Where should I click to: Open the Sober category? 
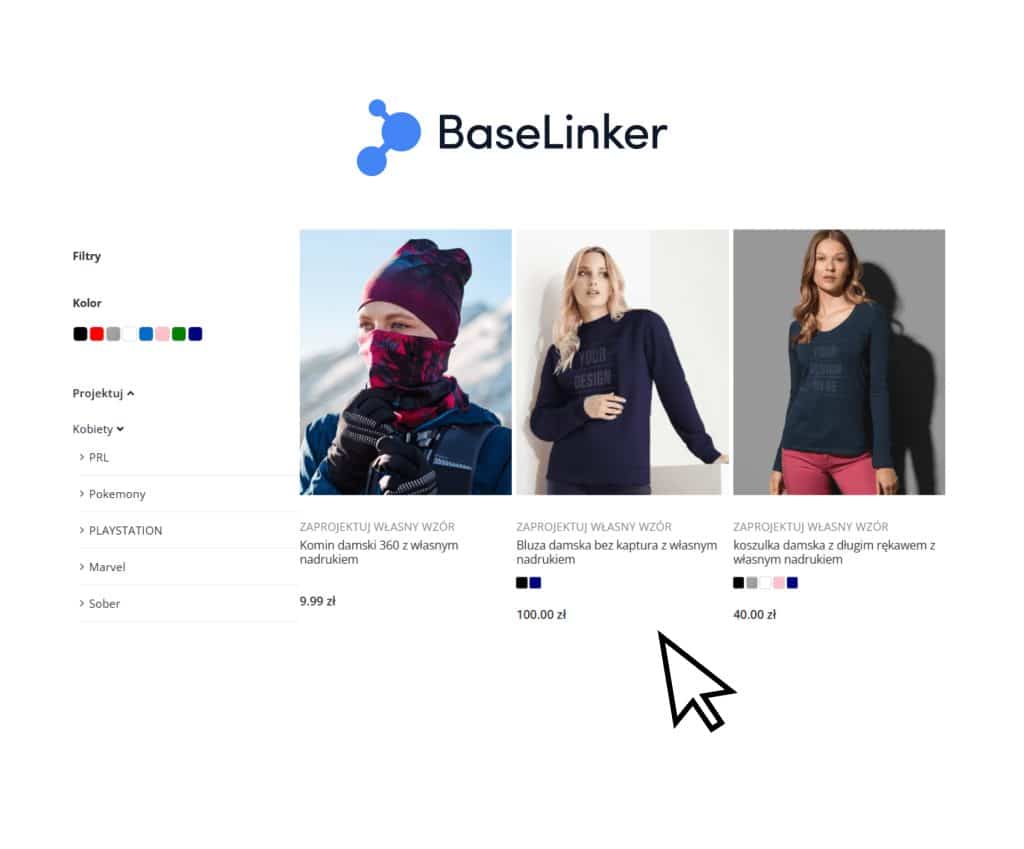(x=104, y=603)
